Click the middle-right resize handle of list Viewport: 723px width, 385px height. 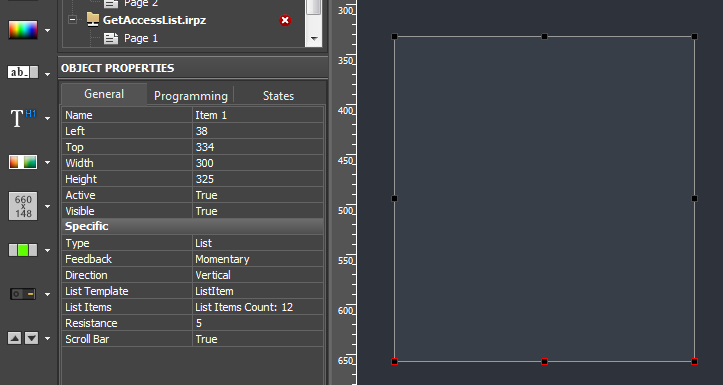(x=694, y=199)
